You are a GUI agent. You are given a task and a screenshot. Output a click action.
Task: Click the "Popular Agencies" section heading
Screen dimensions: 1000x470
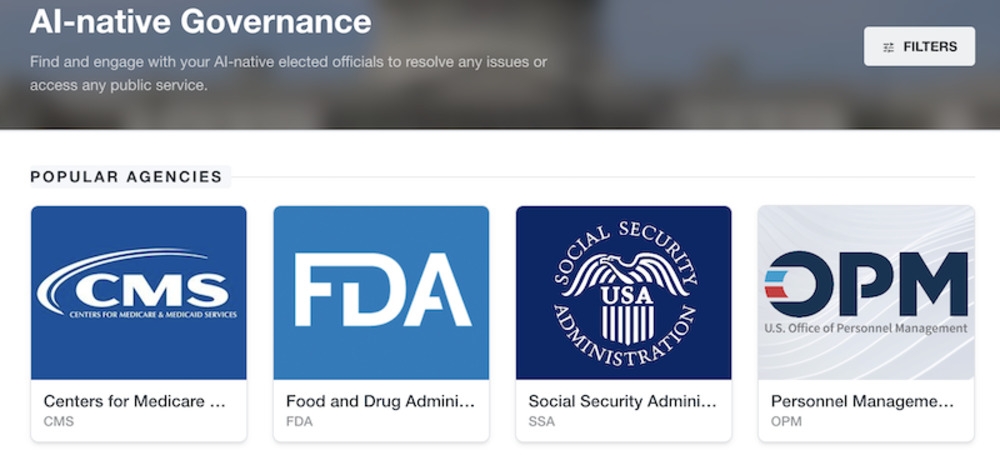(126, 177)
